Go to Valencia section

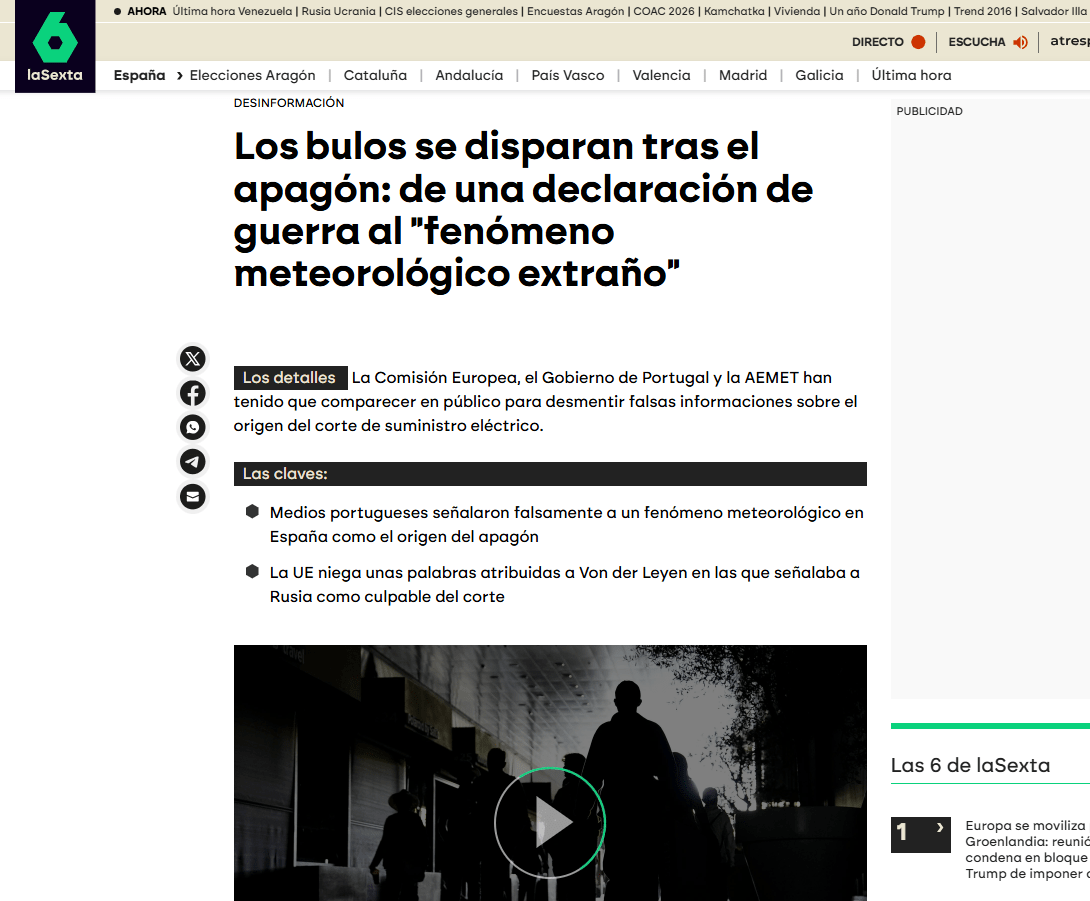coord(661,75)
